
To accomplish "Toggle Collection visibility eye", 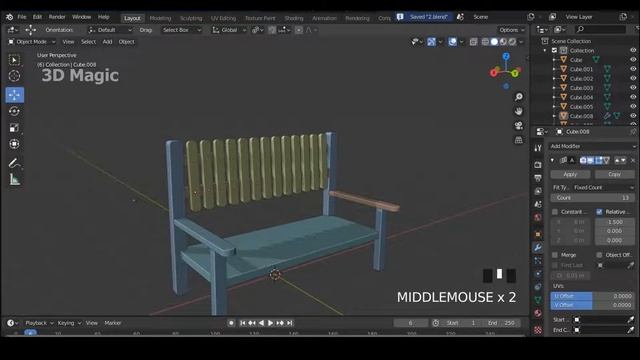I will point(633,50).
